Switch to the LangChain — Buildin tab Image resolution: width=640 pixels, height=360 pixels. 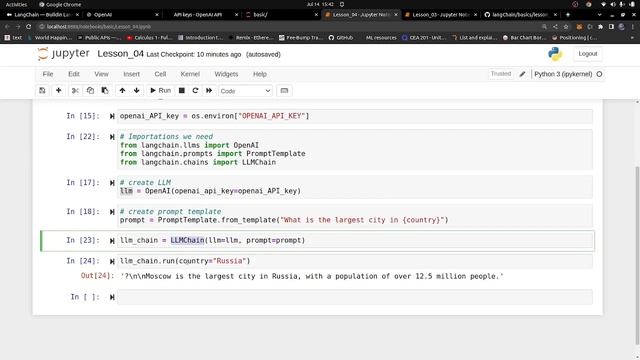pos(42,15)
